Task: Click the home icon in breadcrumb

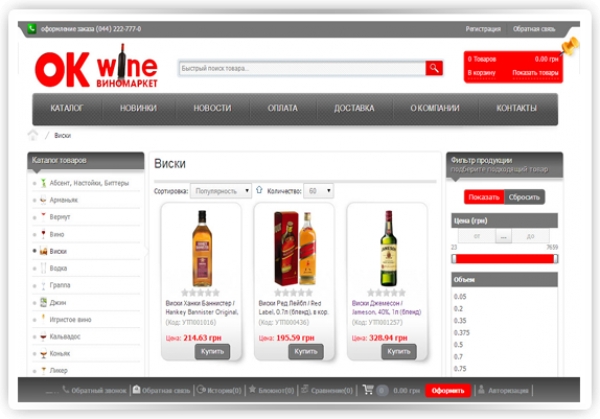Action: (x=33, y=135)
